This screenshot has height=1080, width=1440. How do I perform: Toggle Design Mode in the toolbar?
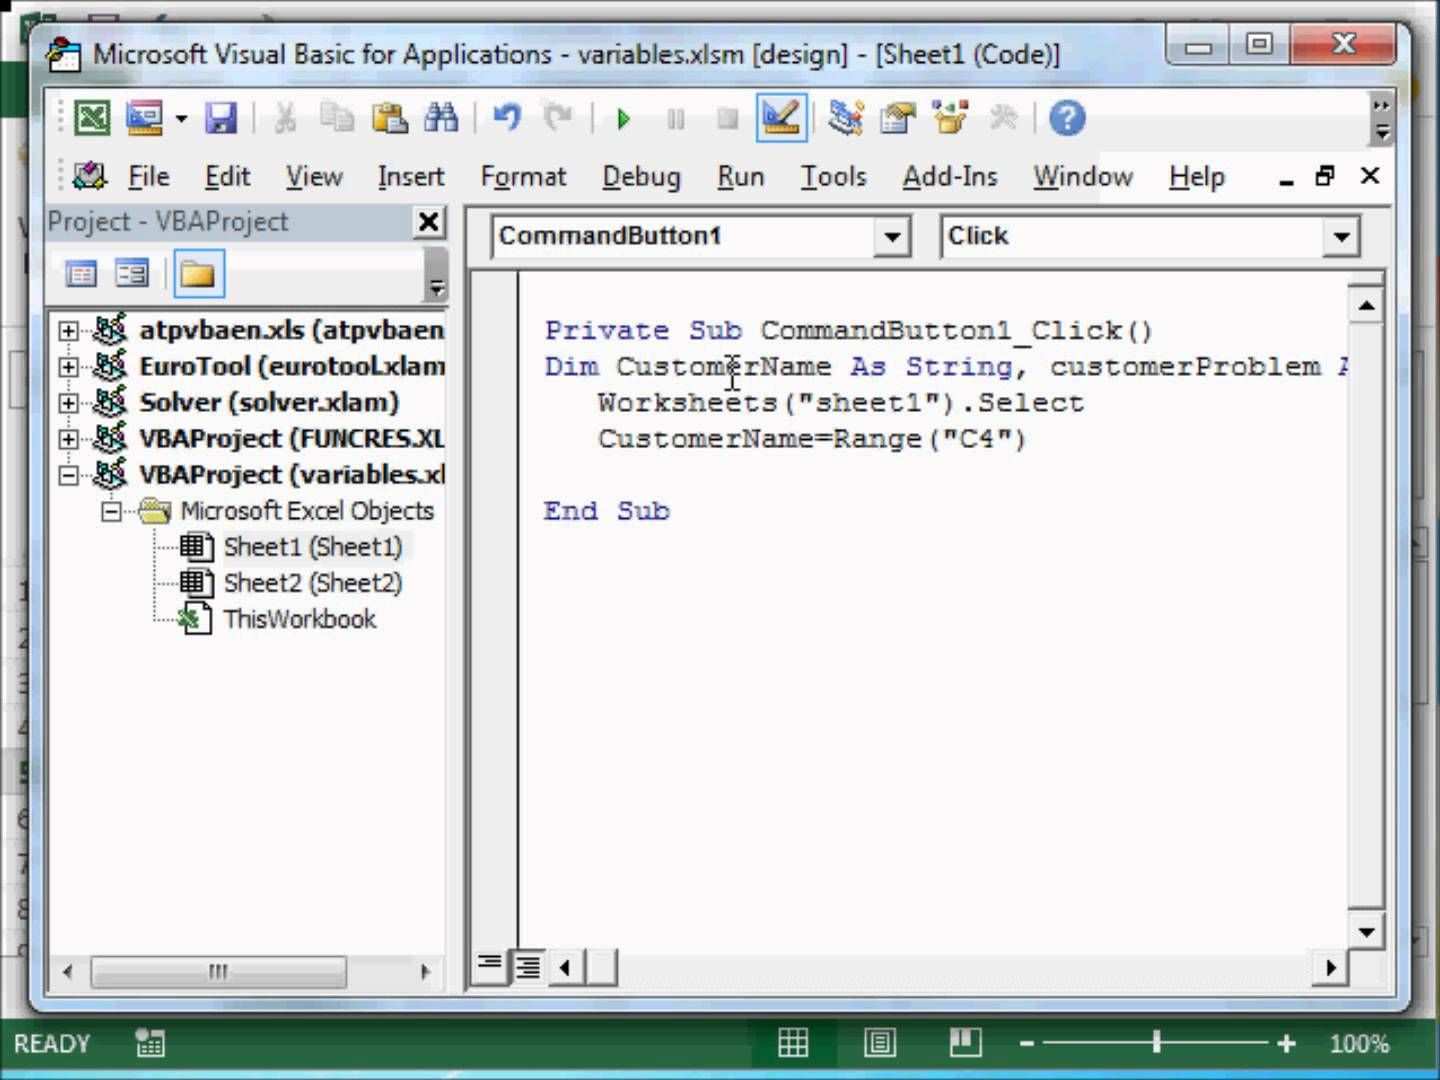780,119
